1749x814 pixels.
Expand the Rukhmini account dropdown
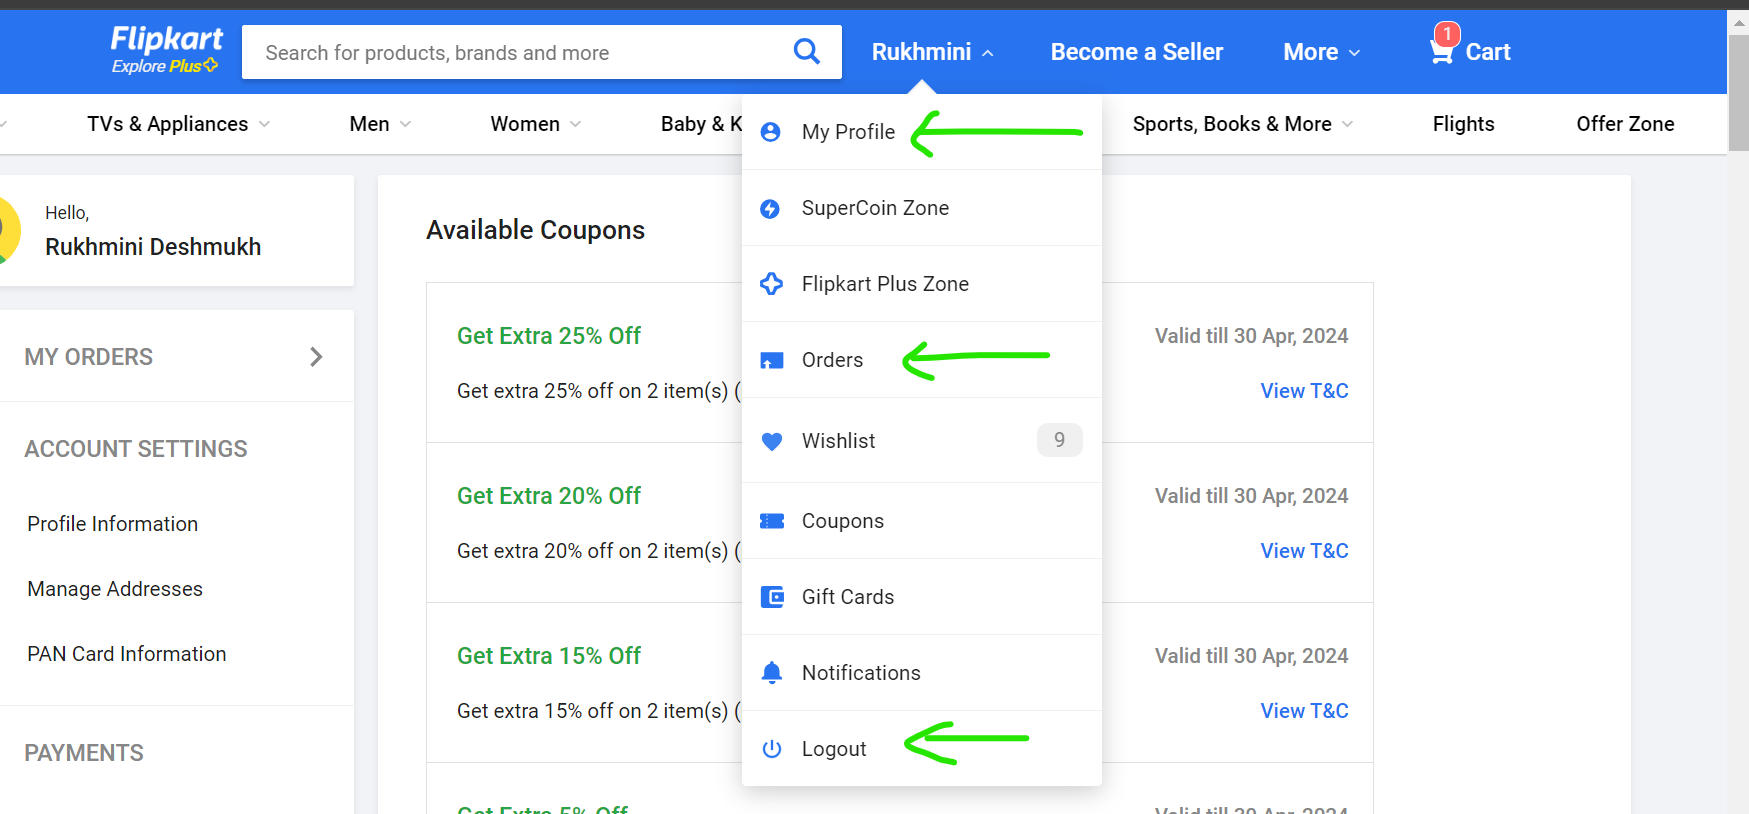tap(932, 52)
